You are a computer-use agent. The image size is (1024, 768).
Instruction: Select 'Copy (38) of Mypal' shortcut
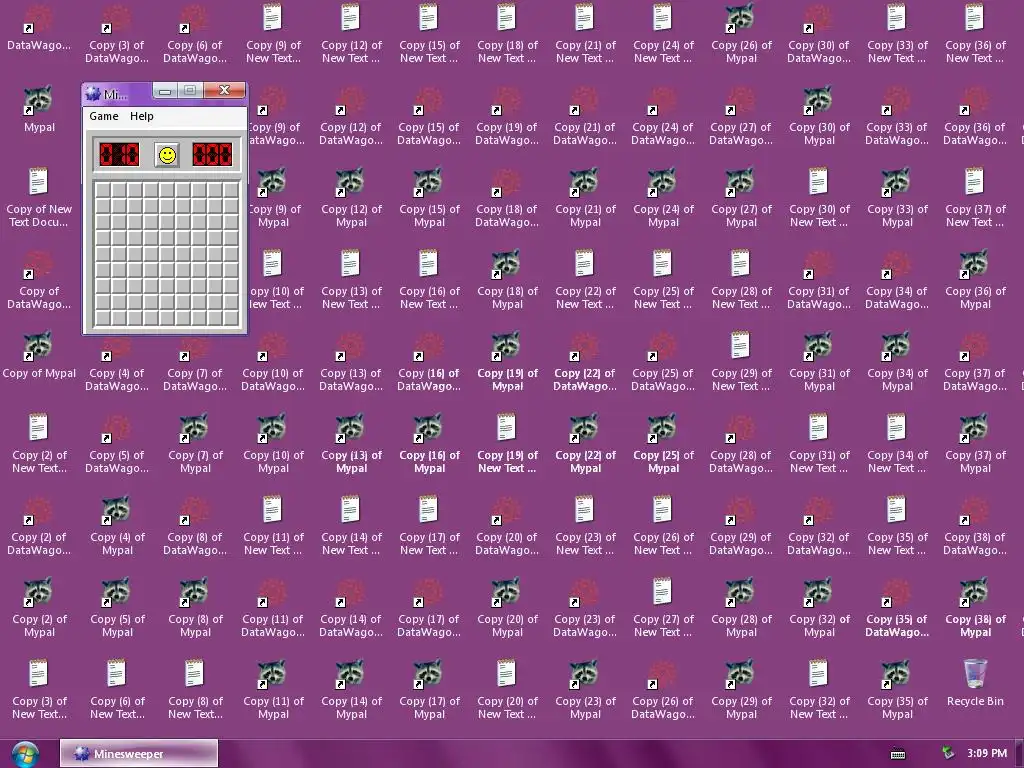(x=975, y=608)
